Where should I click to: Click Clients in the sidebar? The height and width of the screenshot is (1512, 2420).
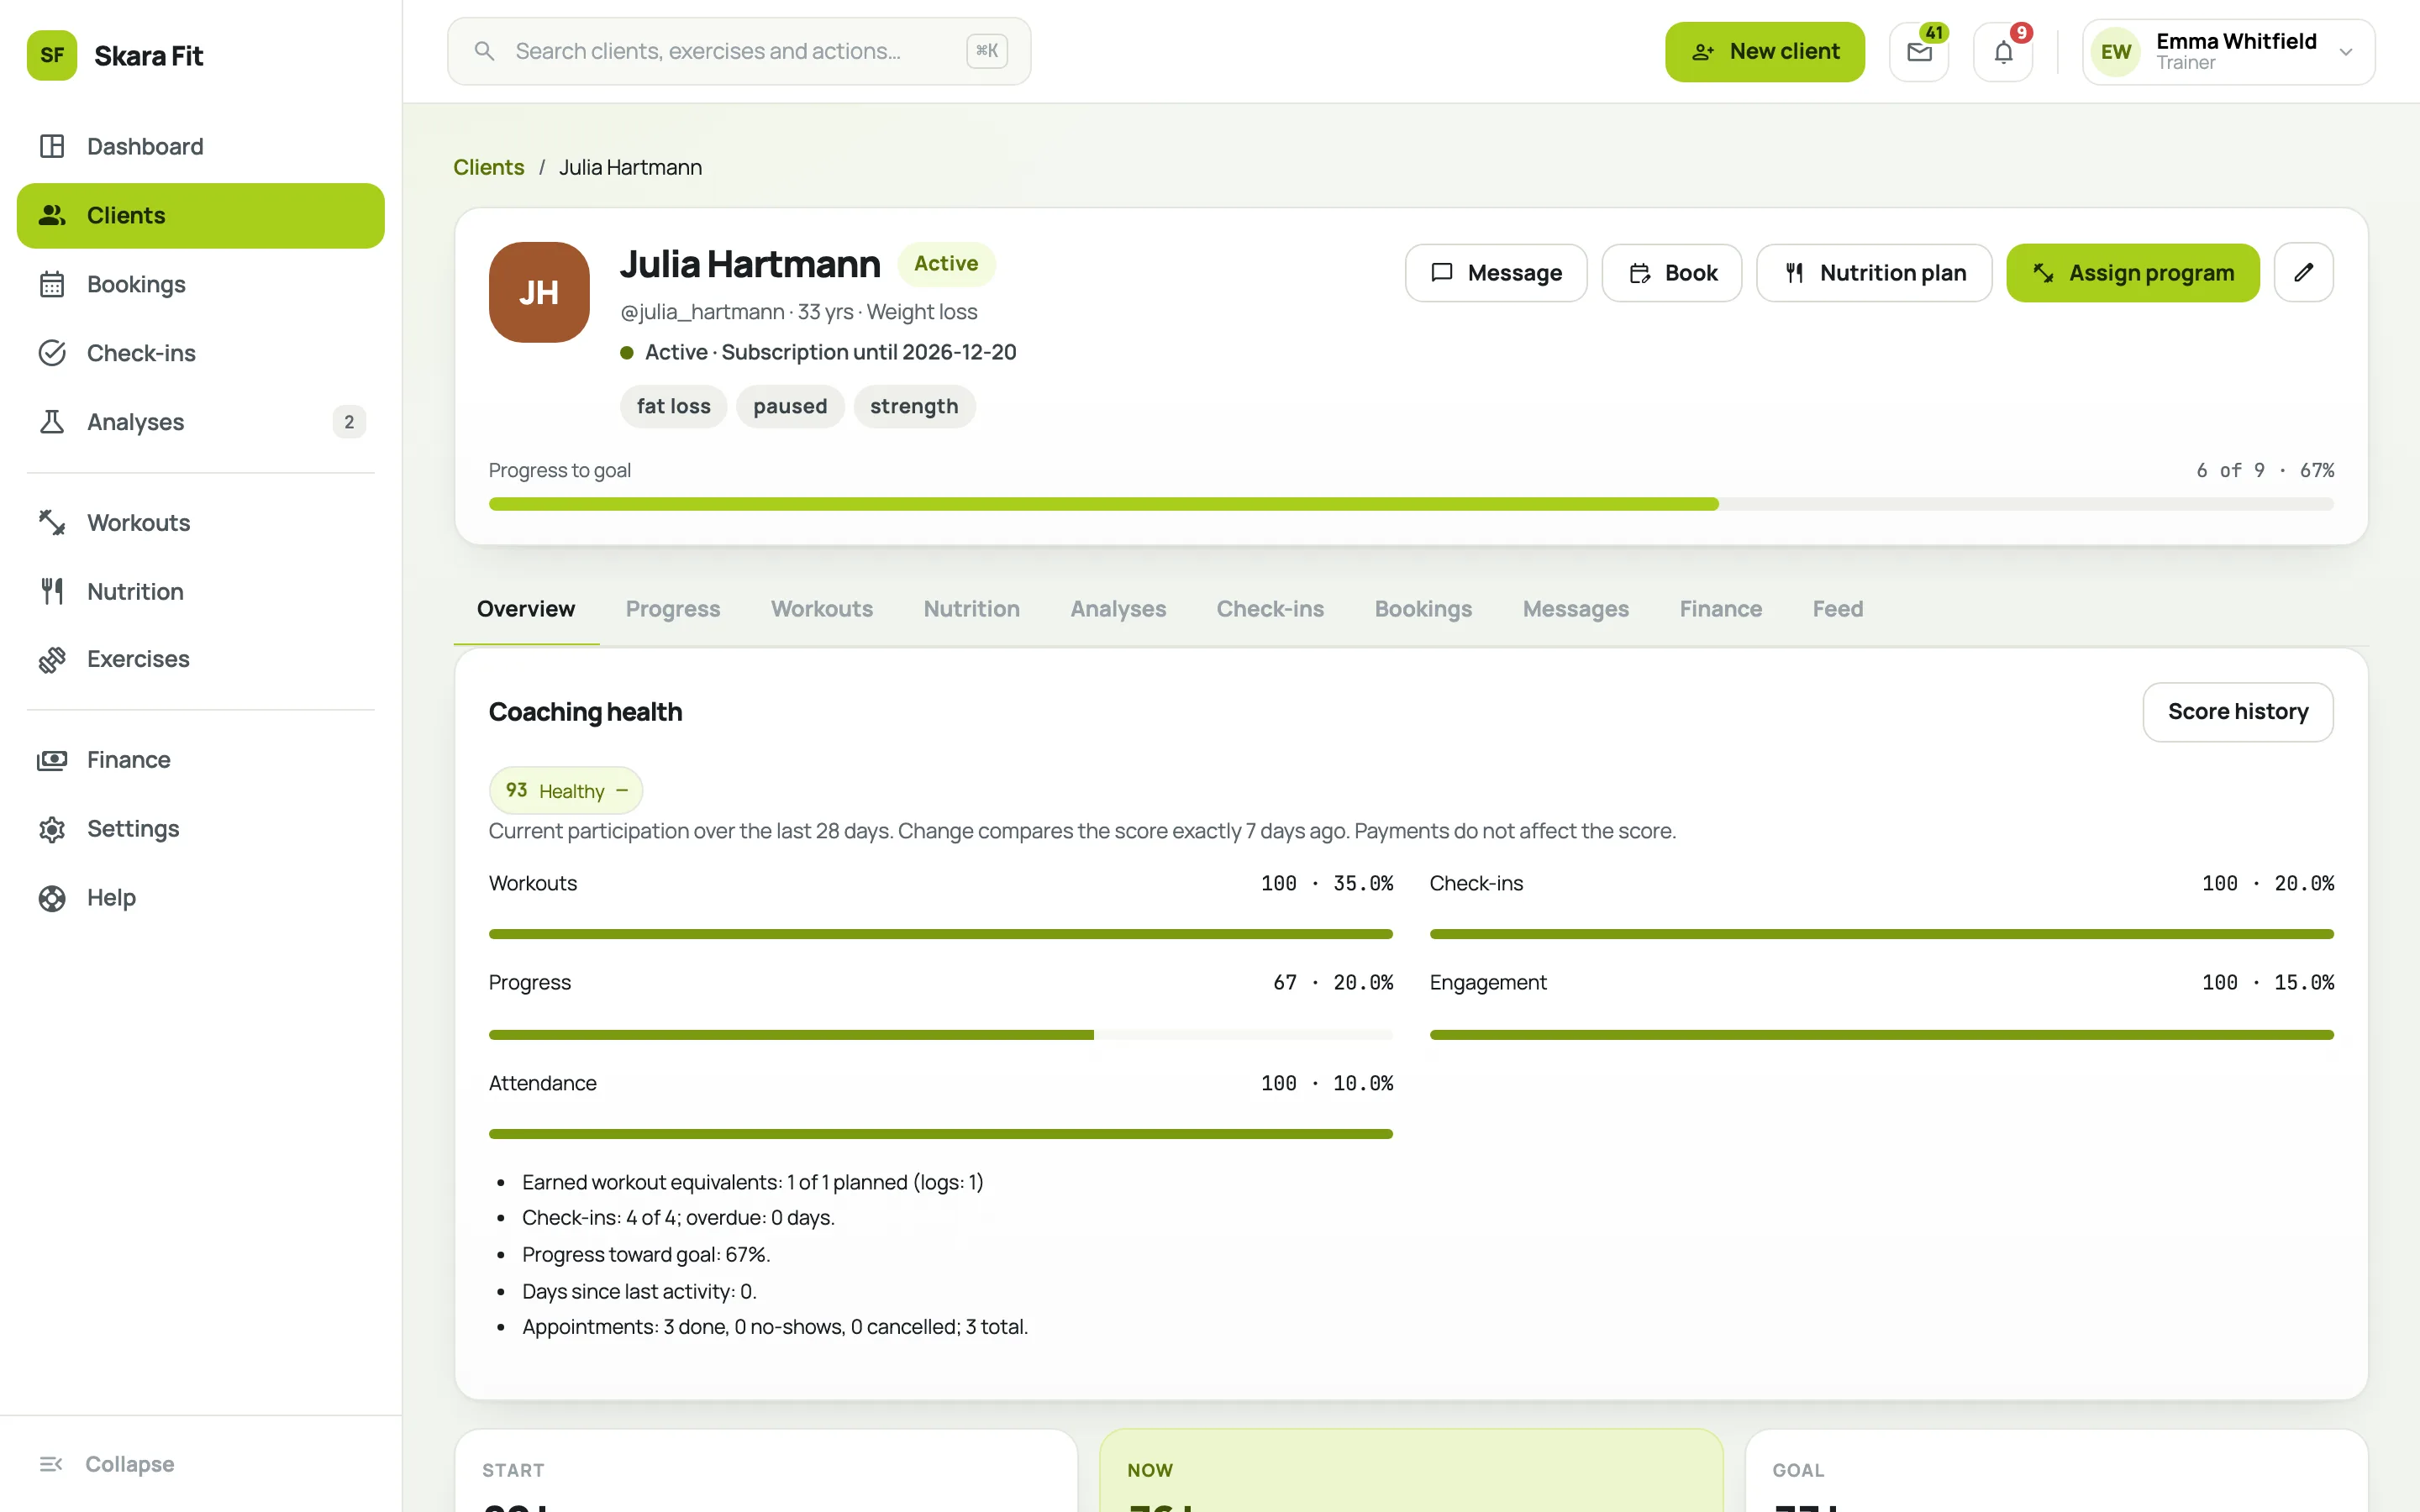click(x=200, y=215)
